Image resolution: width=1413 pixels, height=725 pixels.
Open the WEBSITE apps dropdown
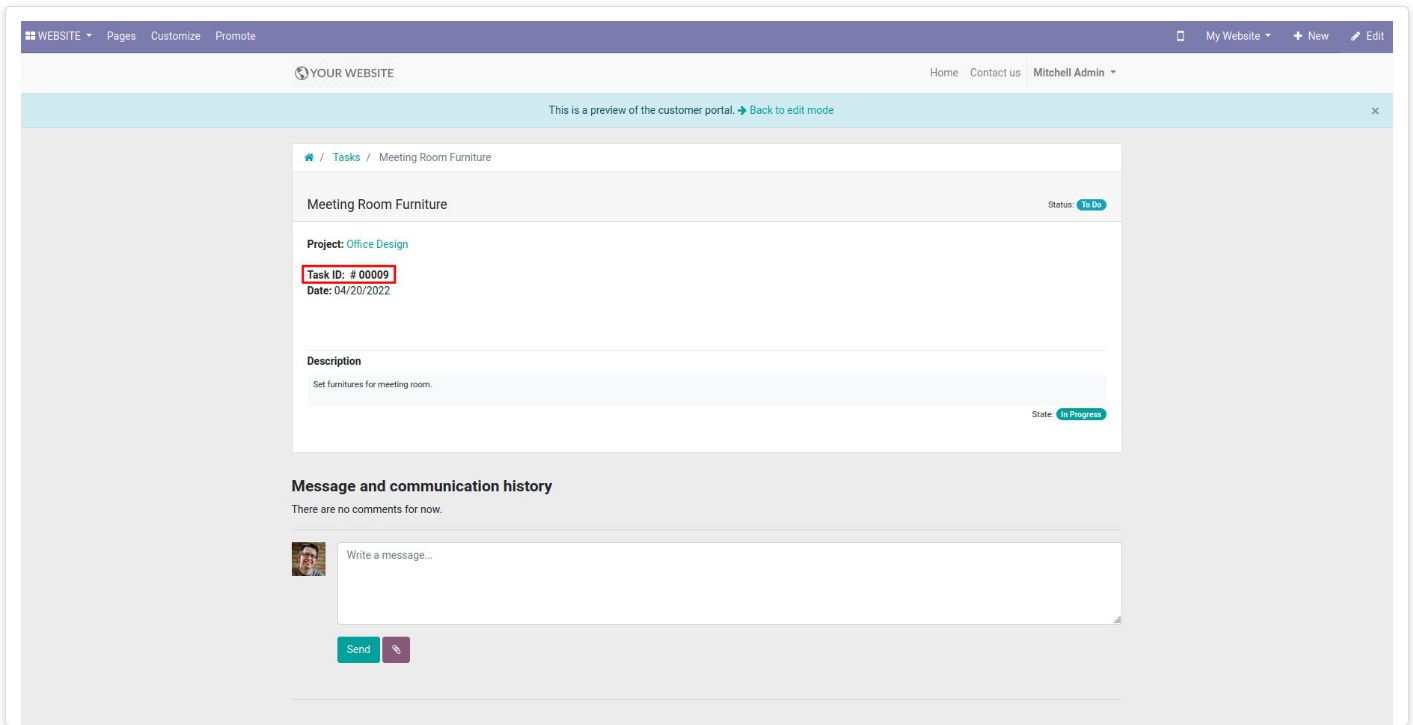[x=59, y=36]
